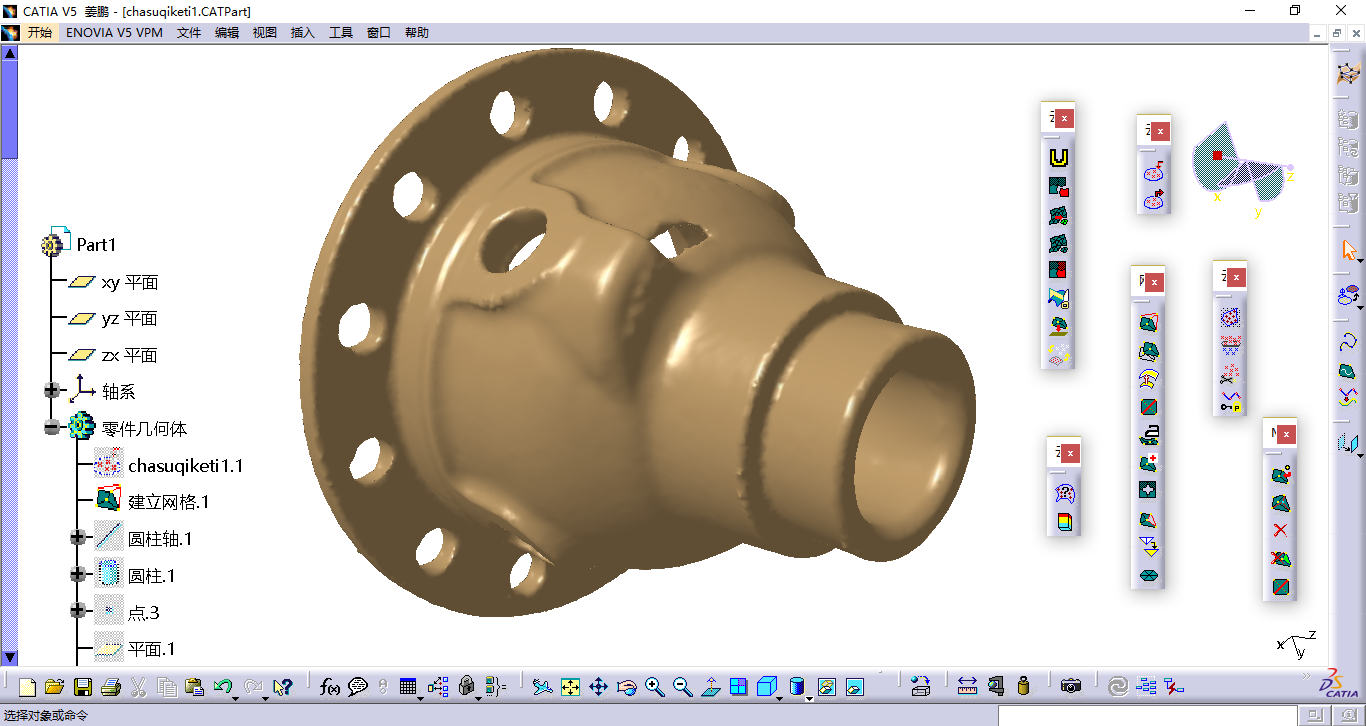Click the Fit All In view icon
The image size is (1366, 726).
point(570,687)
